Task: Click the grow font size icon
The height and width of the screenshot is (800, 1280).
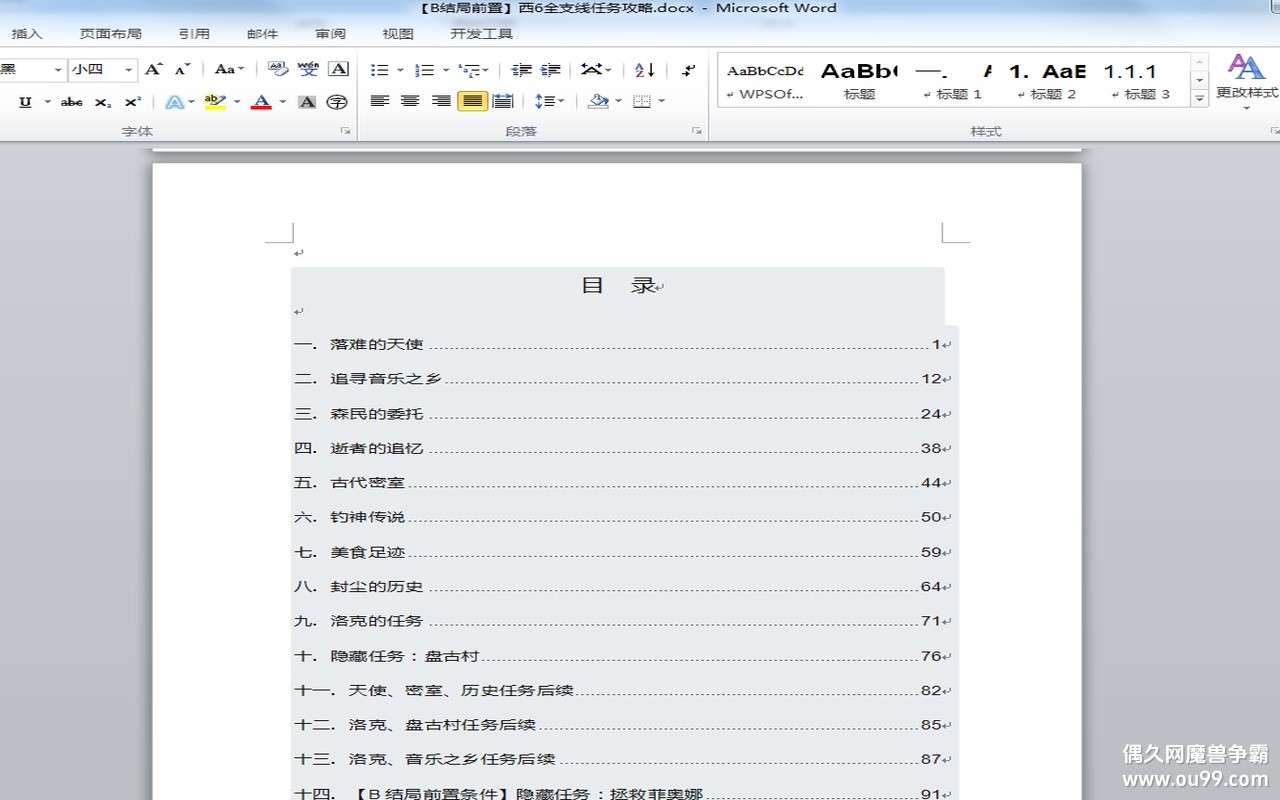Action: click(153, 69)
